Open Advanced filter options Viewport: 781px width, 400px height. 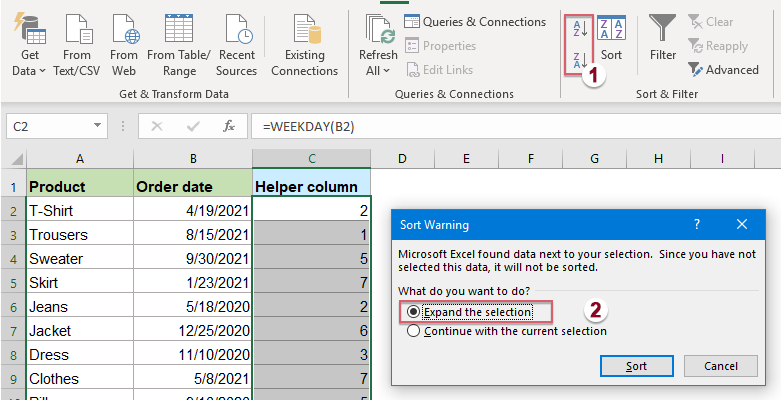(x=722, y=70)
